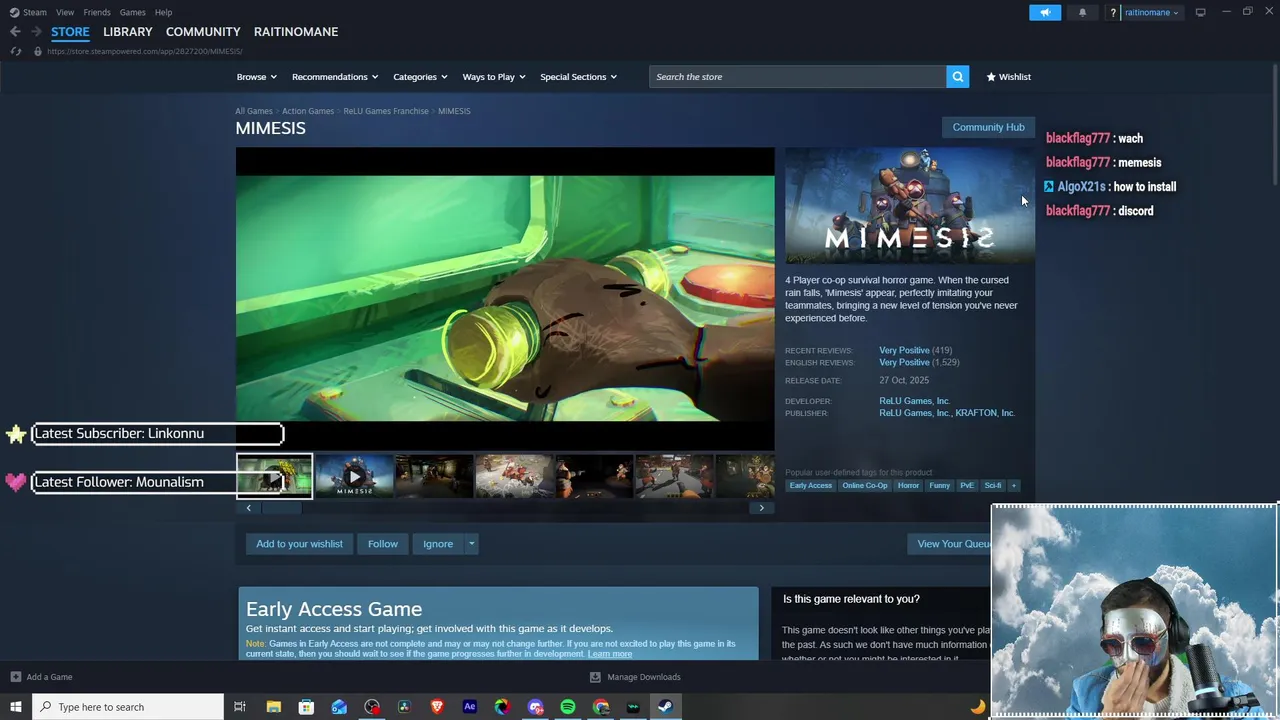Click the Learn more link

click(x=610, y=654)
